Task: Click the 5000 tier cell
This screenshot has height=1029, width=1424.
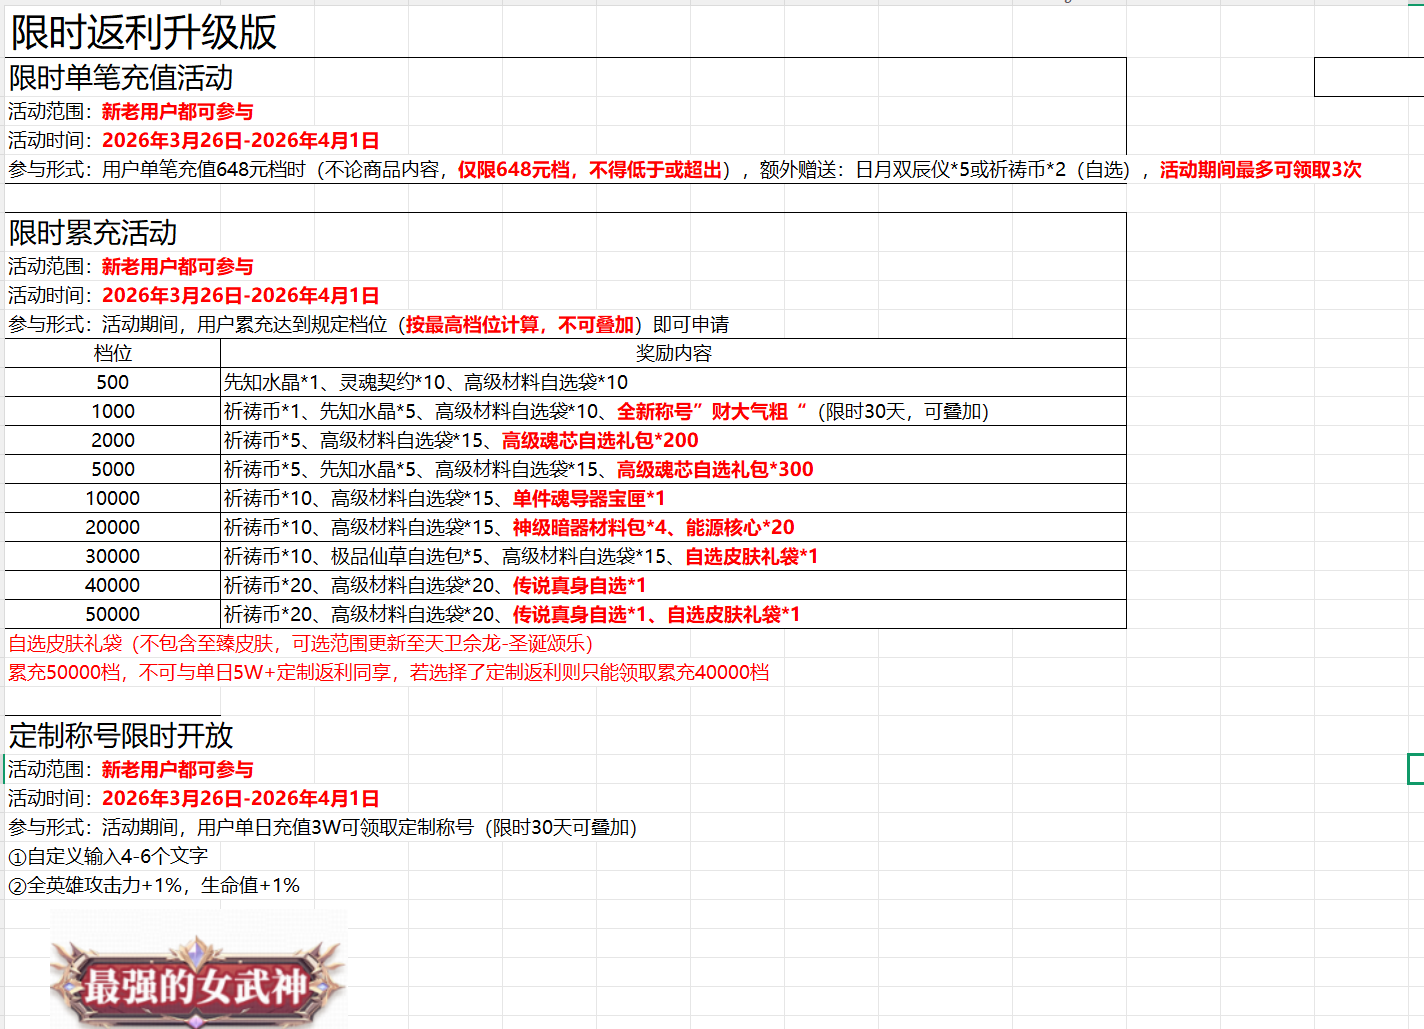Action: click(112, 469)
